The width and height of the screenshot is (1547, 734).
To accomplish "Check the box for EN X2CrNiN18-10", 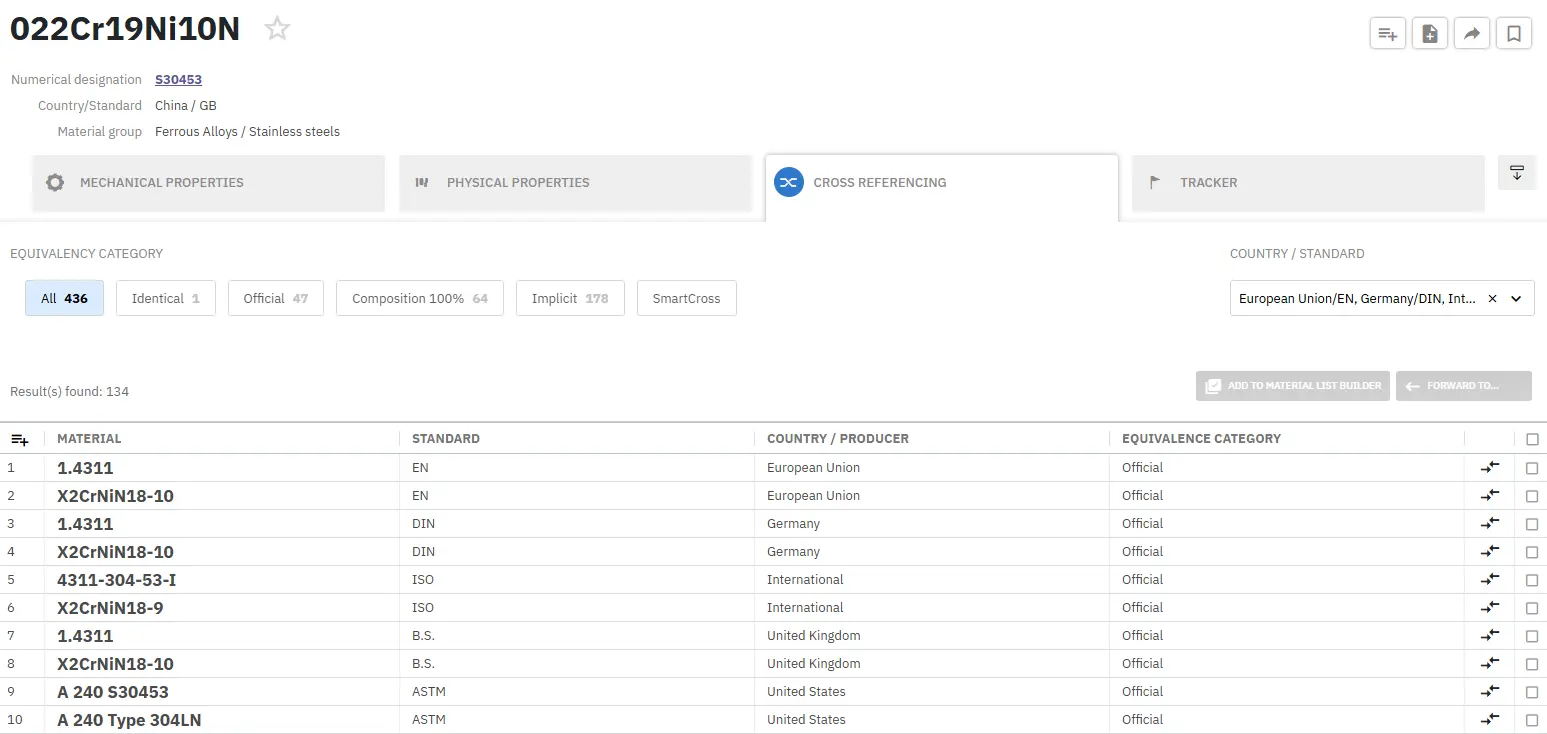I will [x=1532, y=496].
